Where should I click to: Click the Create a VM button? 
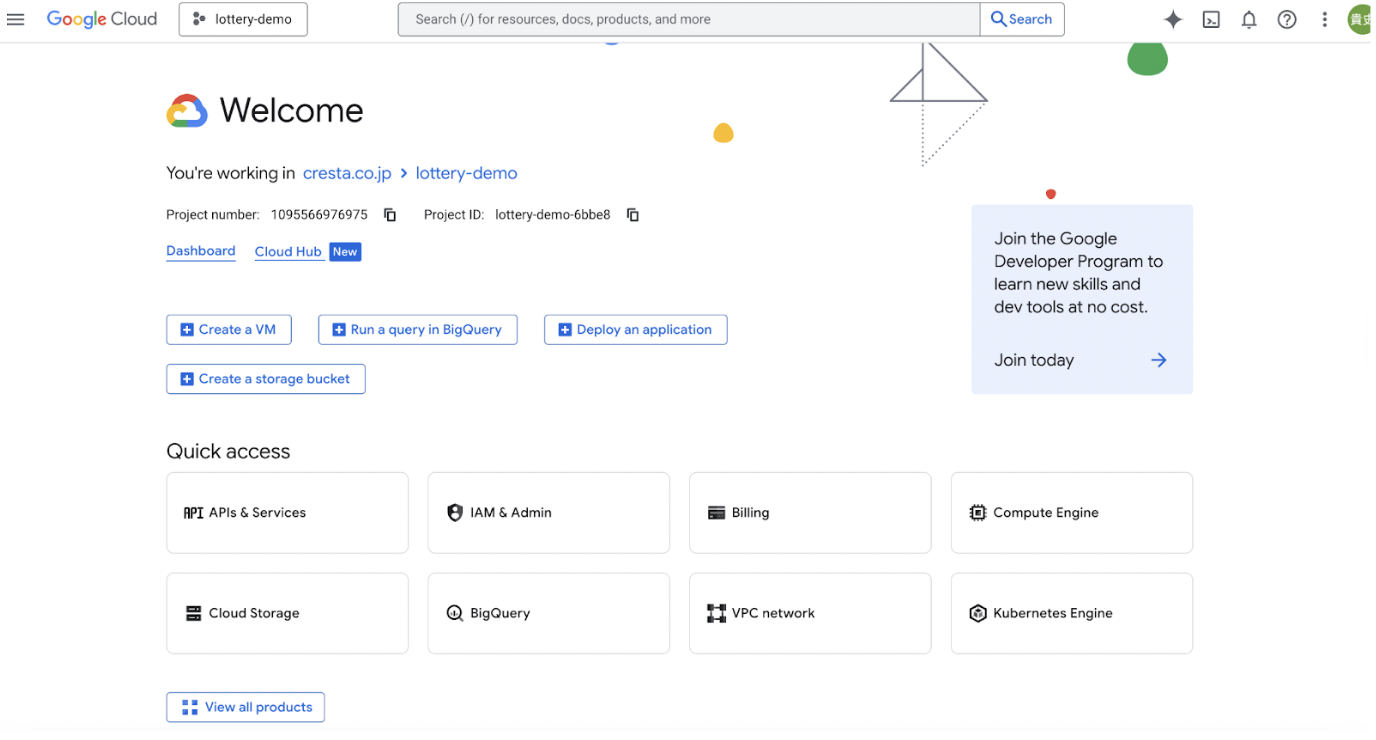(229, 330)
